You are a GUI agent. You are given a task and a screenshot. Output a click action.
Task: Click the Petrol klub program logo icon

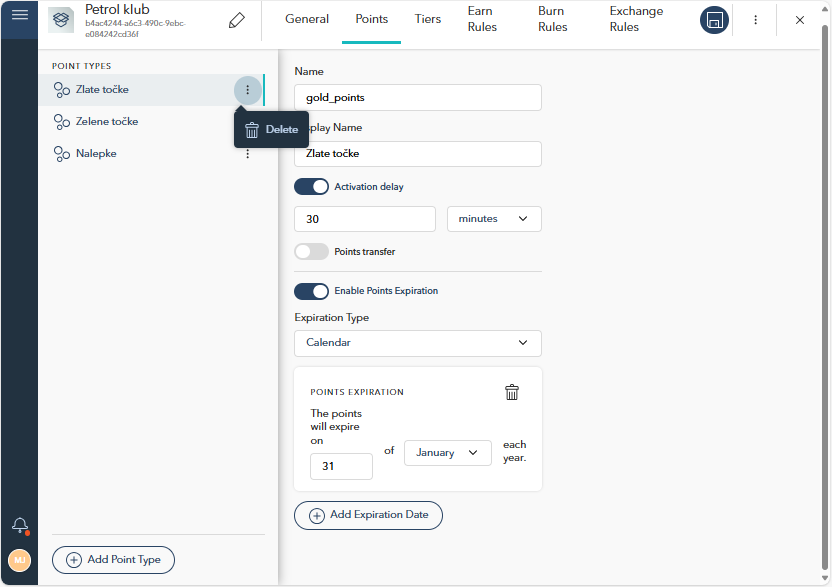tap(61, 20)
